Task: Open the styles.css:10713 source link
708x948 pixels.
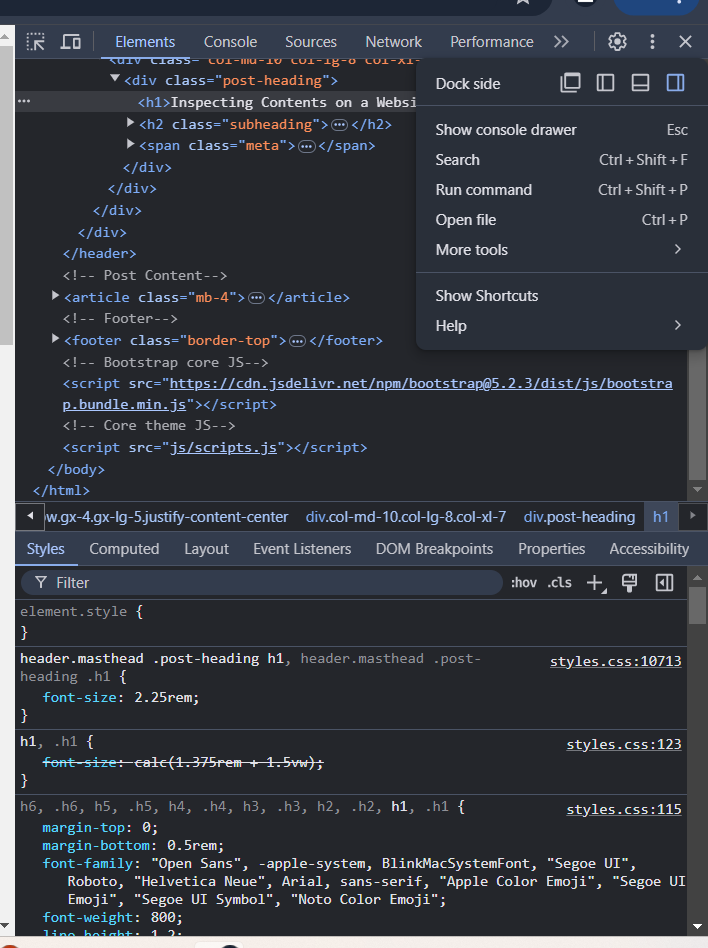Action: click(615, 662)
